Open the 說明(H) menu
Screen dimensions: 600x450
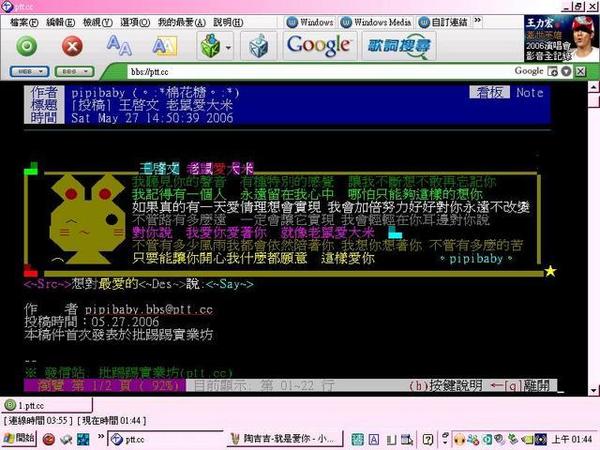228,23
